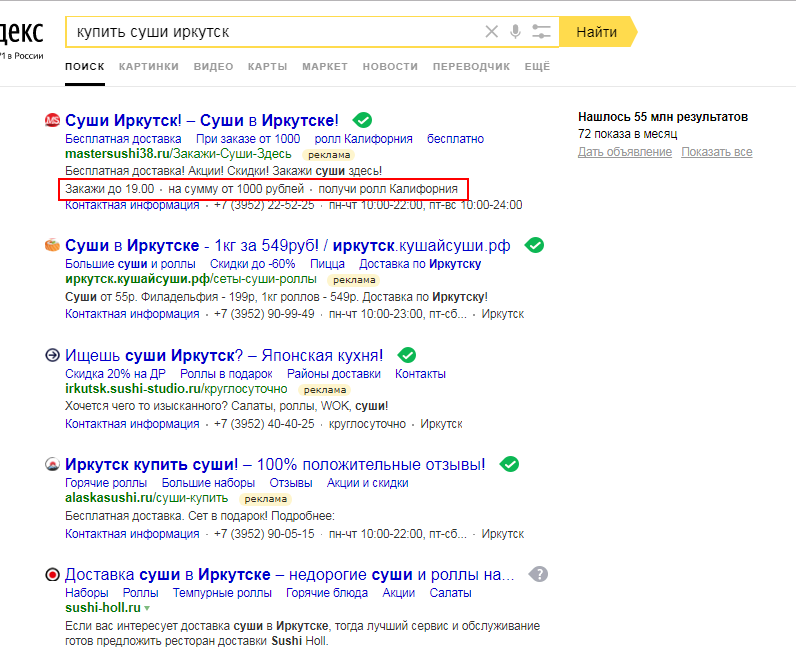This screenshot has height=647, width=796.
Task: Open Суши Иркутск! – Суши в Иркутске! result
Action: click(202, 120)
